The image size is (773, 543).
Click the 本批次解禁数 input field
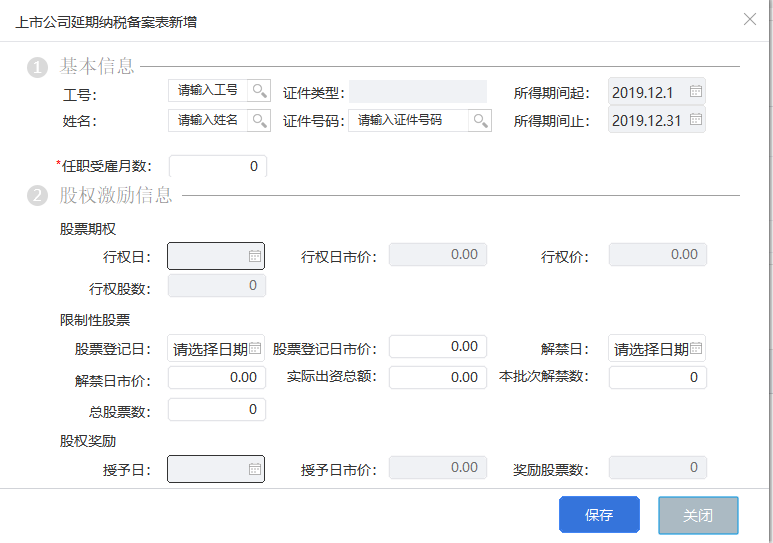tap(657, 378)
